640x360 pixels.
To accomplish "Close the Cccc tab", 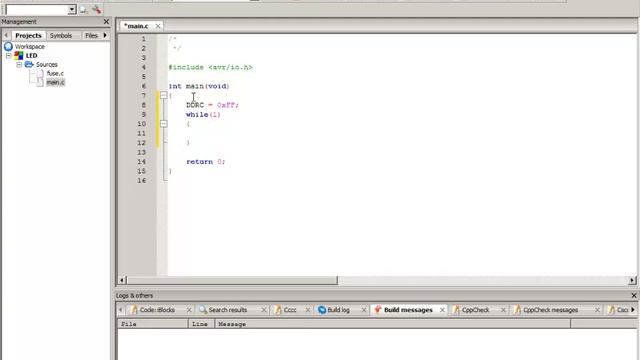I will (x=308, y=310).
